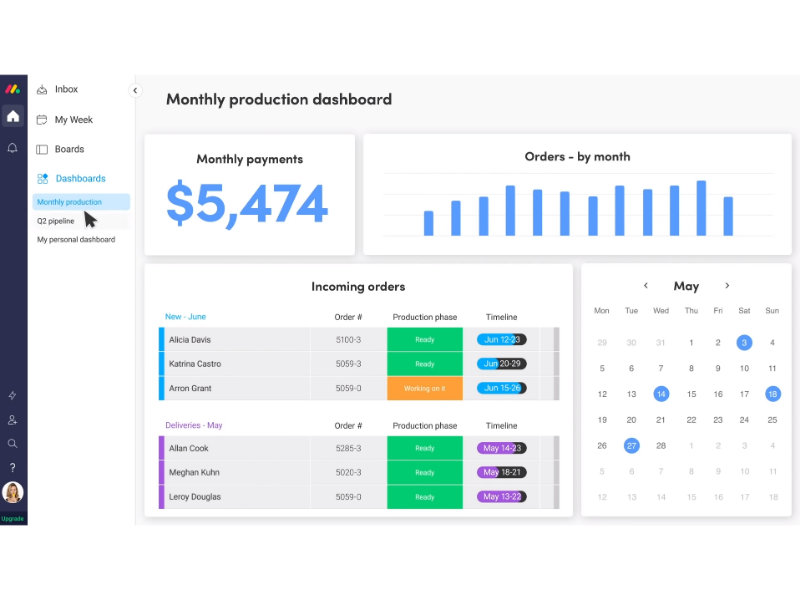
Task: Click Production phase header in June group
Action: [x=424, y=317]
